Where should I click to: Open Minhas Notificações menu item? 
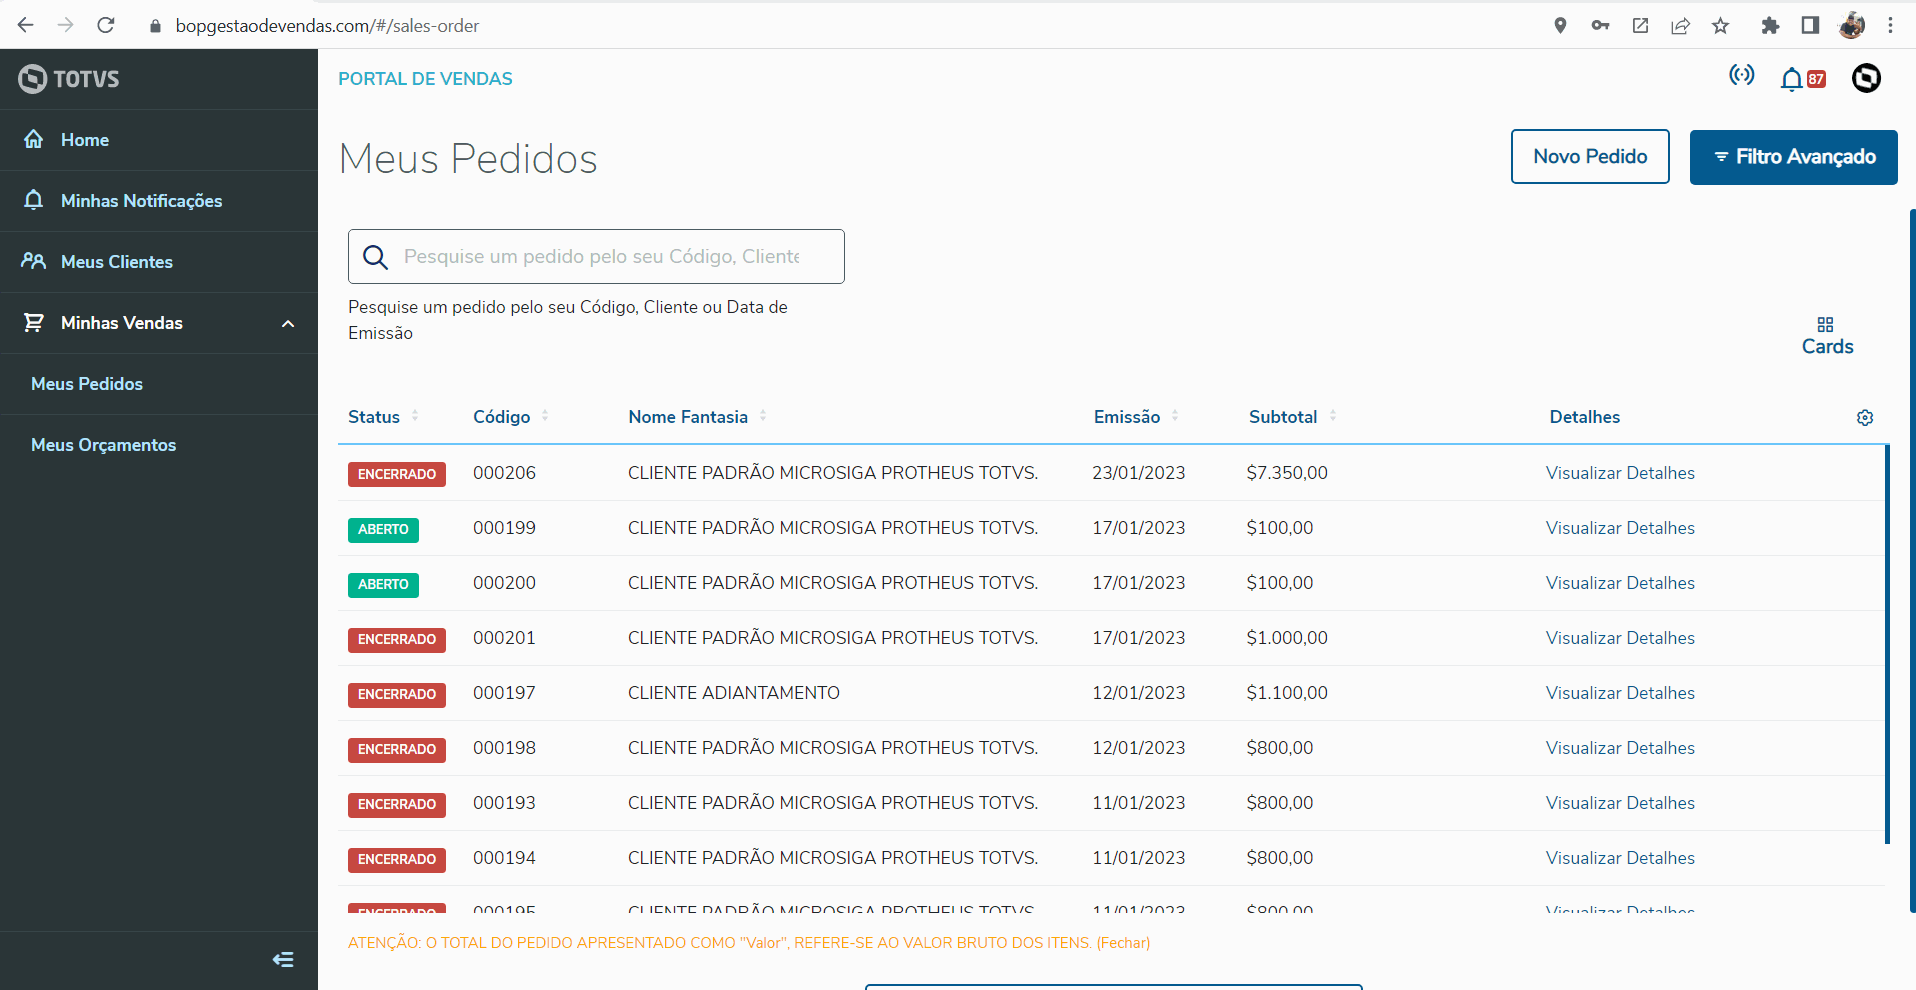[x=141, y=201]
